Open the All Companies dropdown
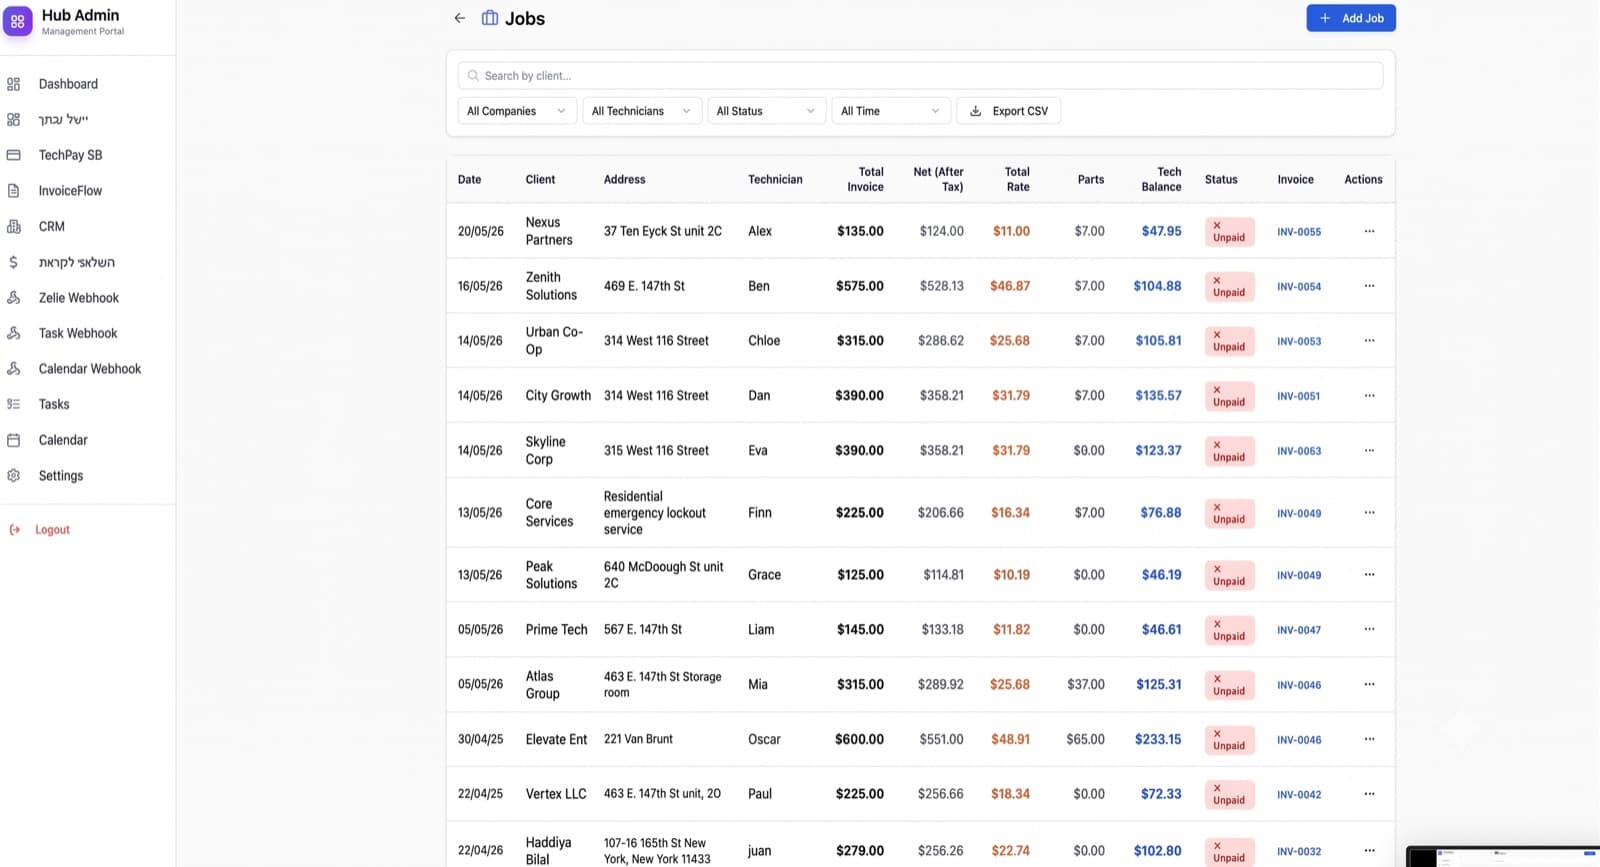The height and width of the screenshot is (867, 1600). [517, 111]
